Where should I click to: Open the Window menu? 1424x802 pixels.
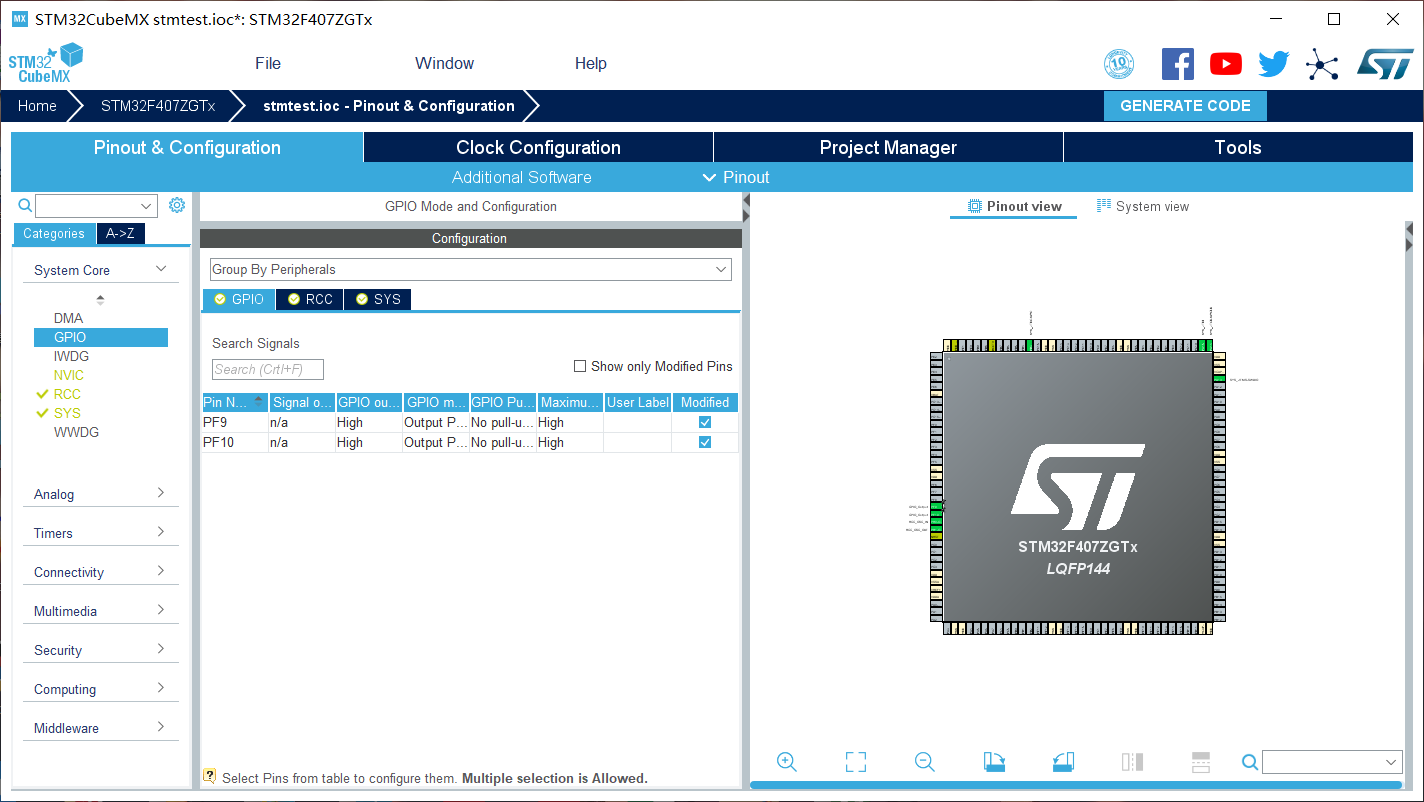point(445,63)
